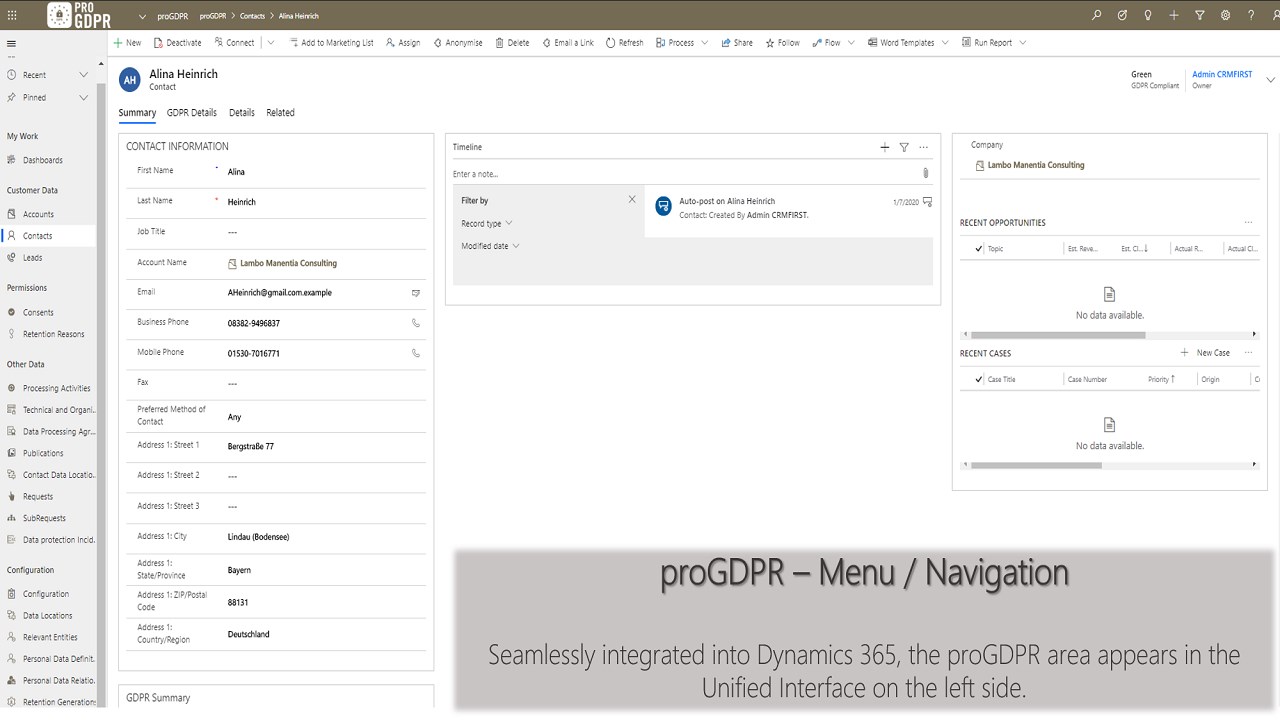Open the Account Name link Lambo Manentia Consulting

[x=288, y=263]
